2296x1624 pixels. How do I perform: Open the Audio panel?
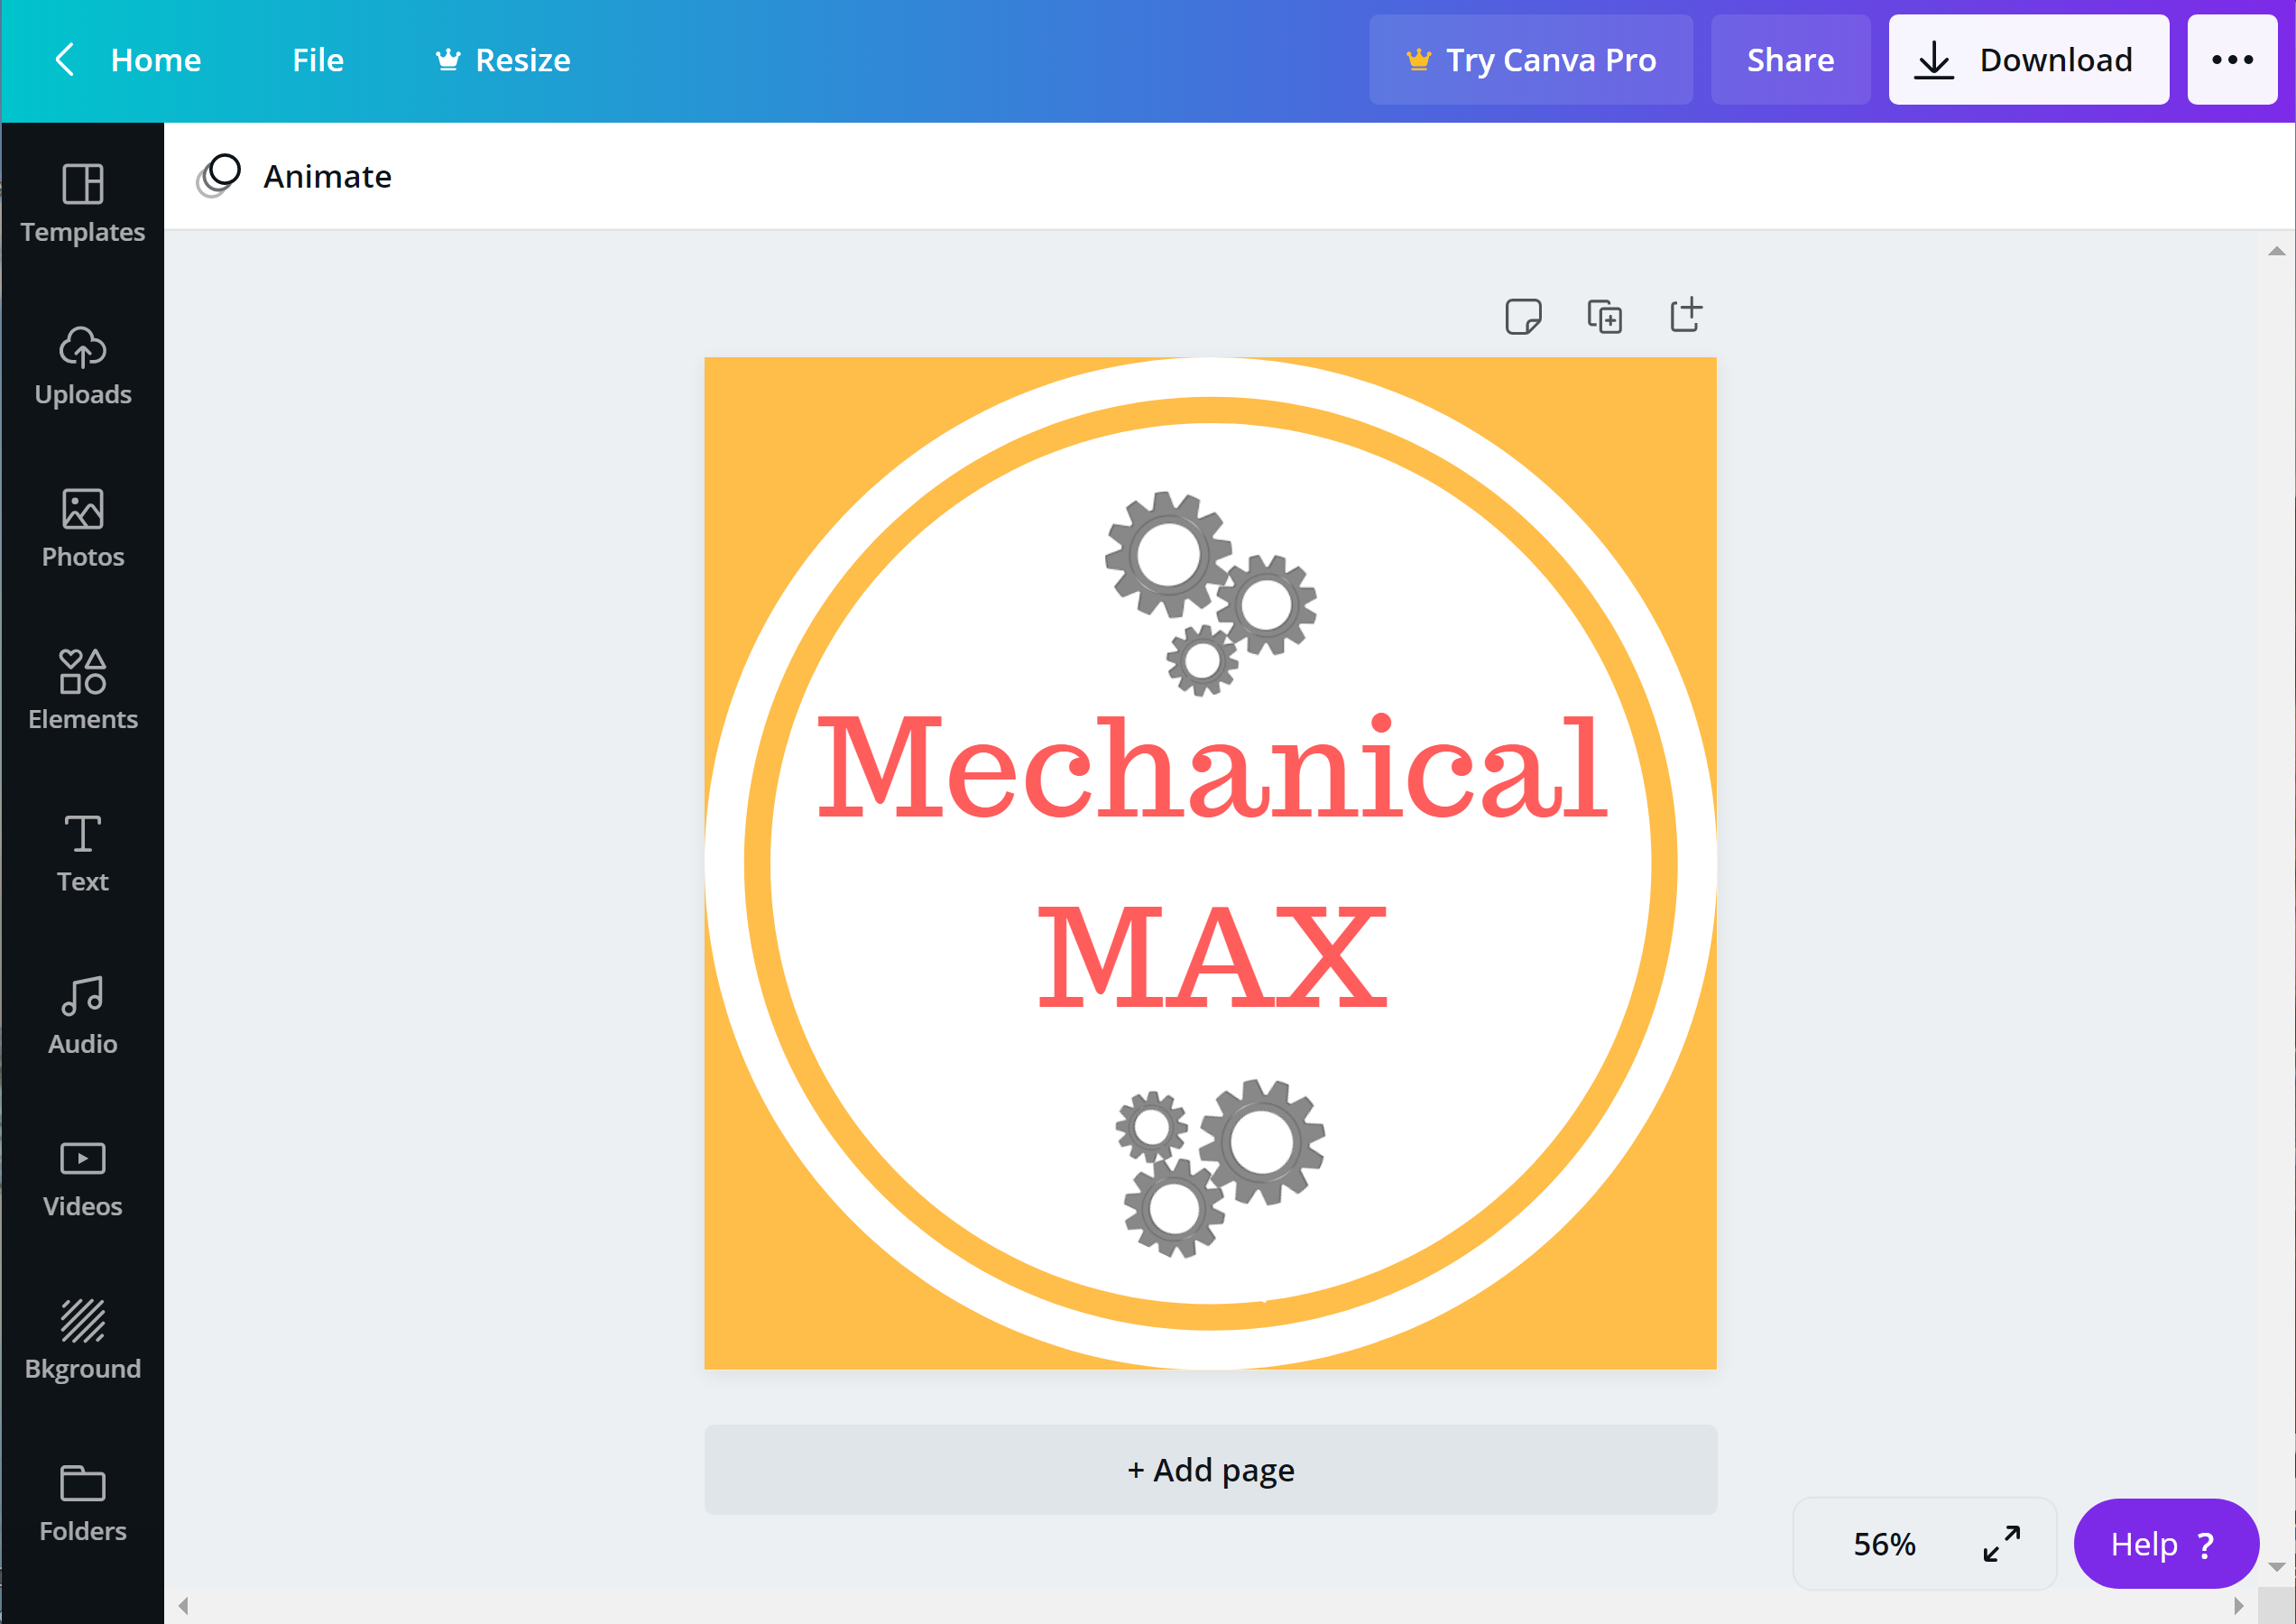(83, 1020)
